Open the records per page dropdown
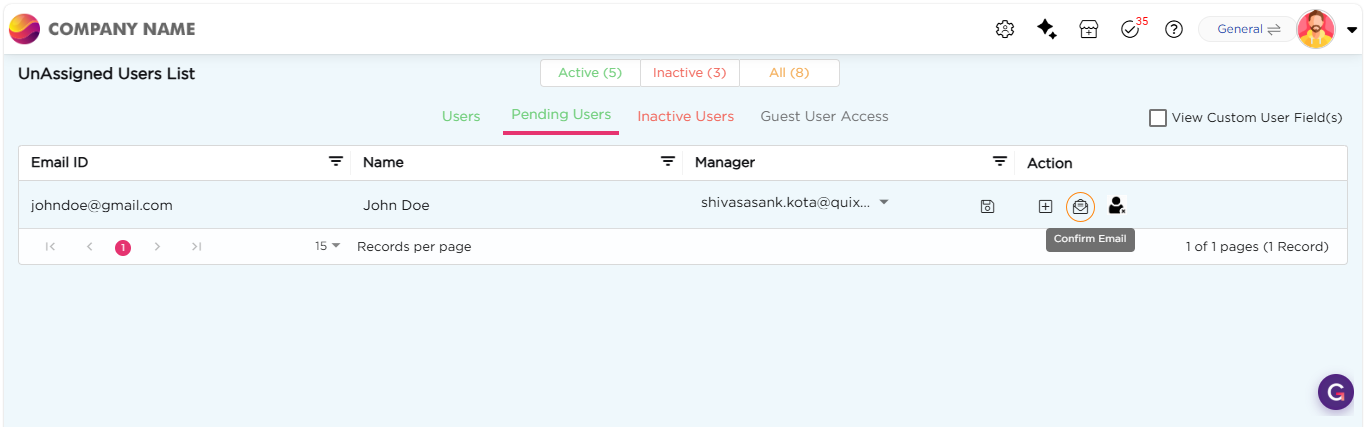 pos(328,246)
